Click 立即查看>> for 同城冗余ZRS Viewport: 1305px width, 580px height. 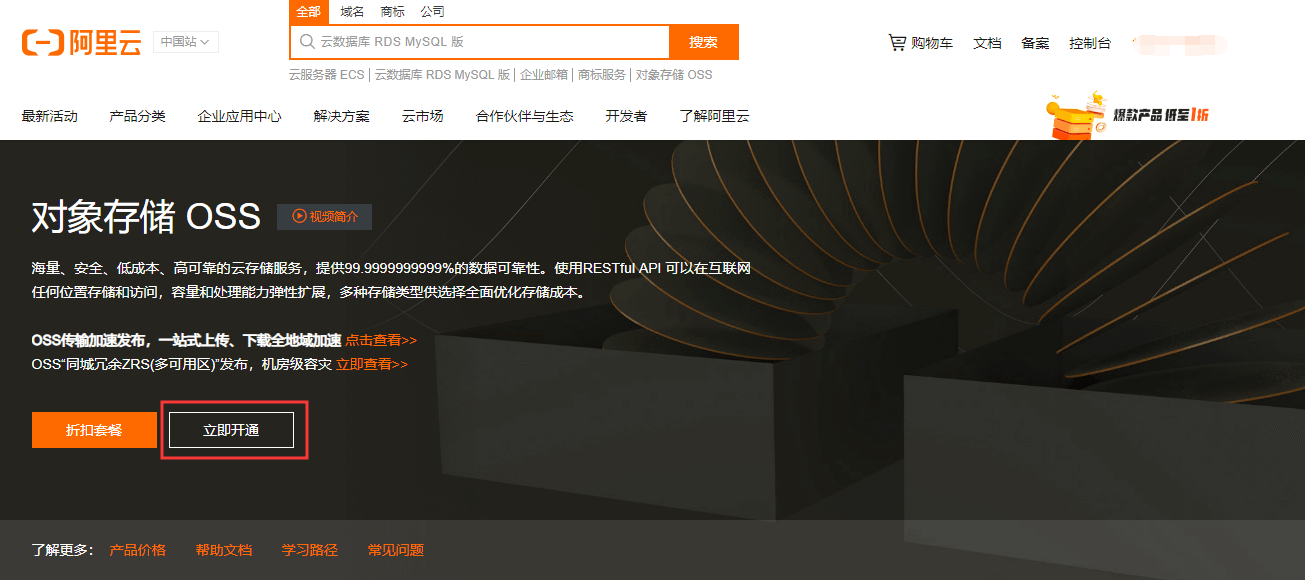[372, 364]
